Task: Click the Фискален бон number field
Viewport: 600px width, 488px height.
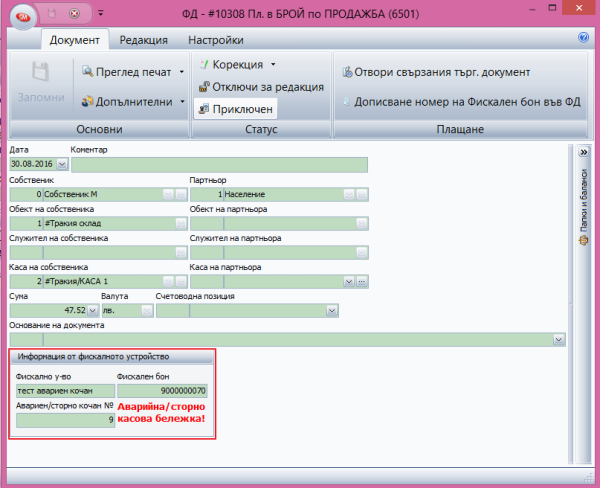Action: click(x=162, y=391)
